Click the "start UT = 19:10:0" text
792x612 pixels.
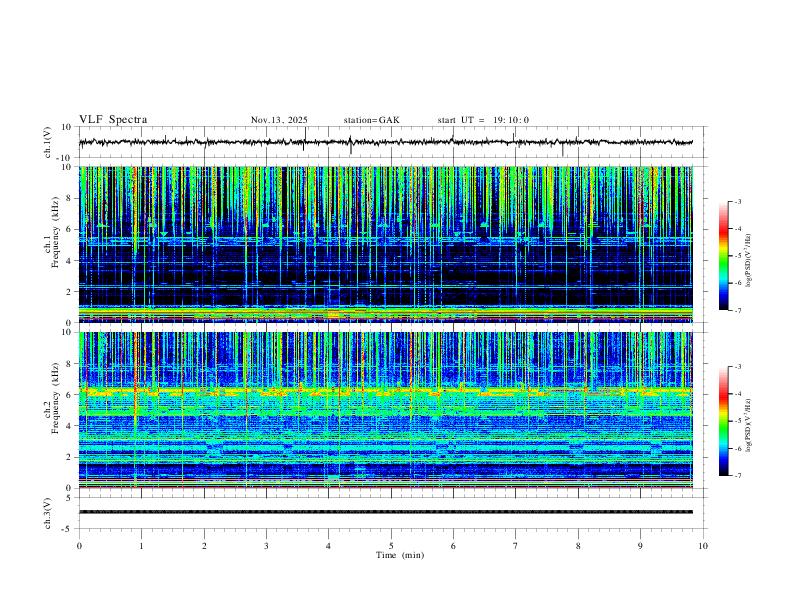pyautogui.click(x=483, y=120)
